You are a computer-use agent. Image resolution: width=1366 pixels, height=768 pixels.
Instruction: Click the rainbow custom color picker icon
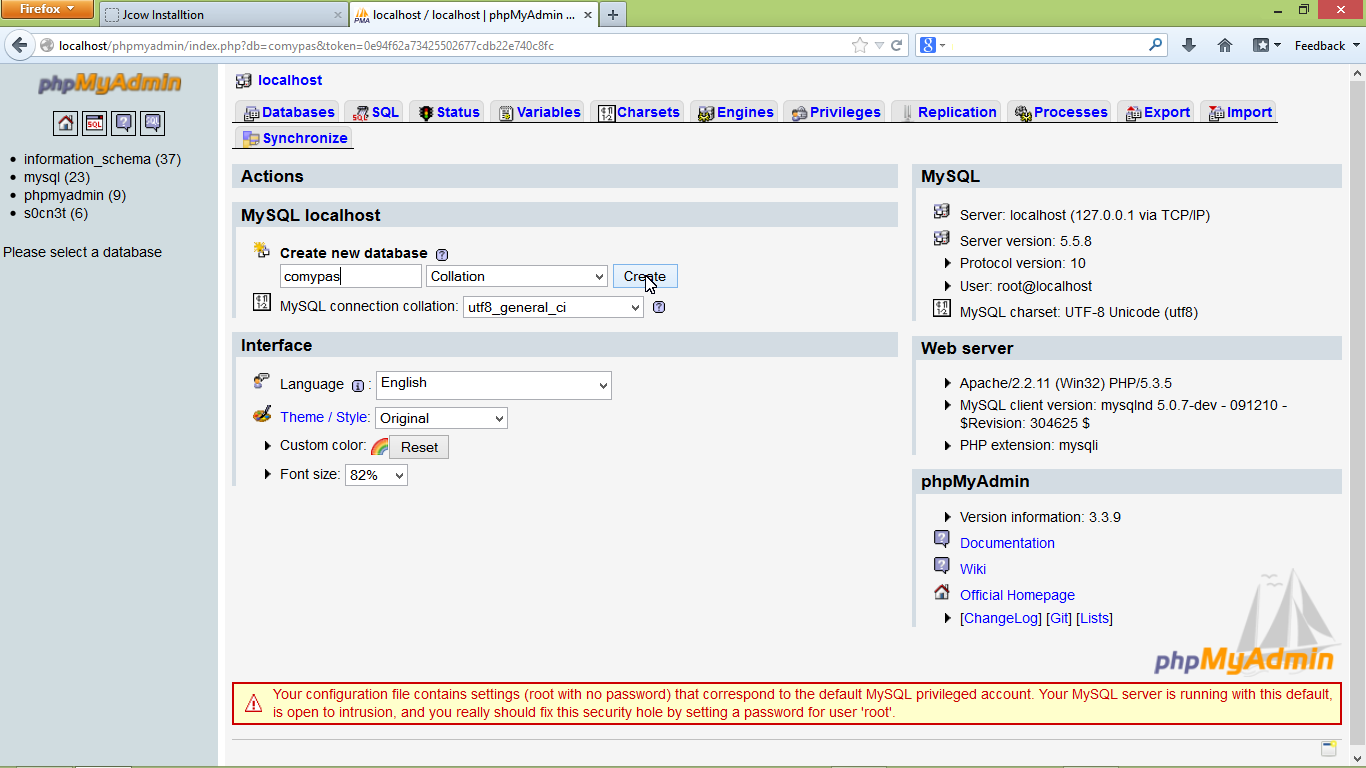pos(379,447)
